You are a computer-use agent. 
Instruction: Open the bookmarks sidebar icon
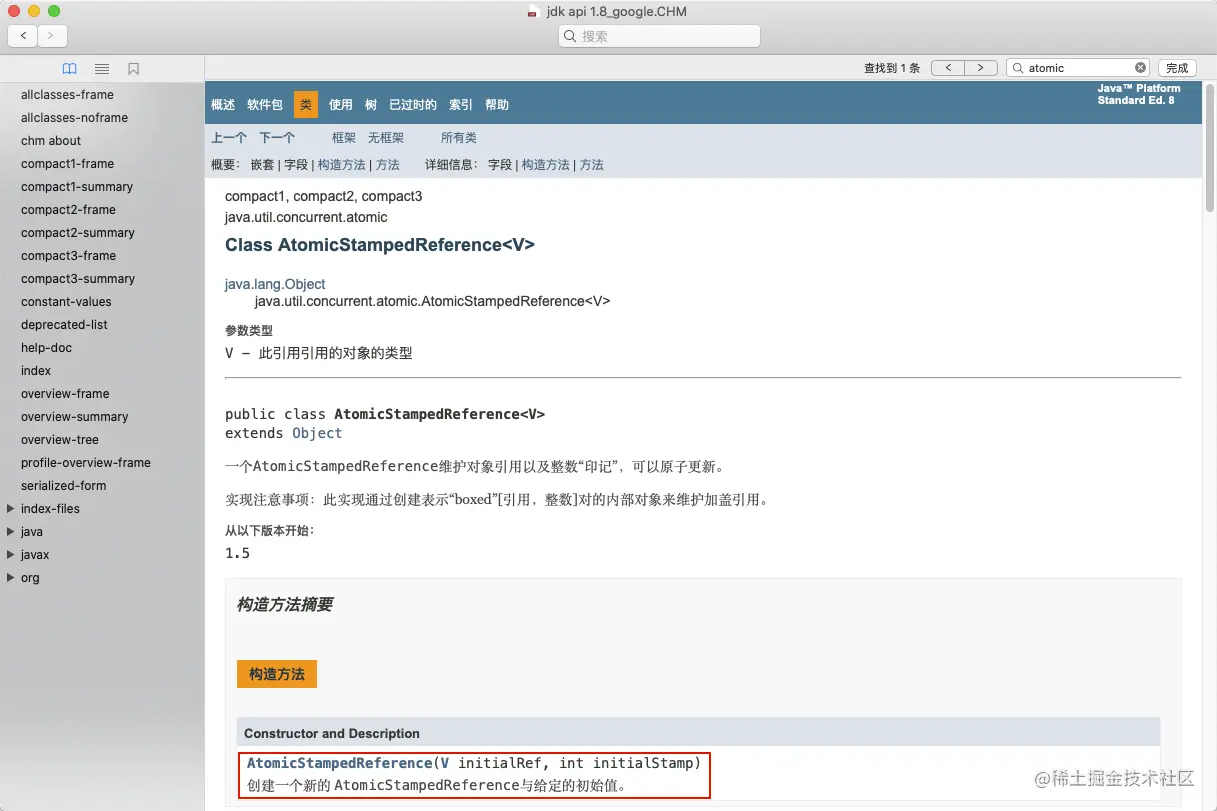coord(133,69)
